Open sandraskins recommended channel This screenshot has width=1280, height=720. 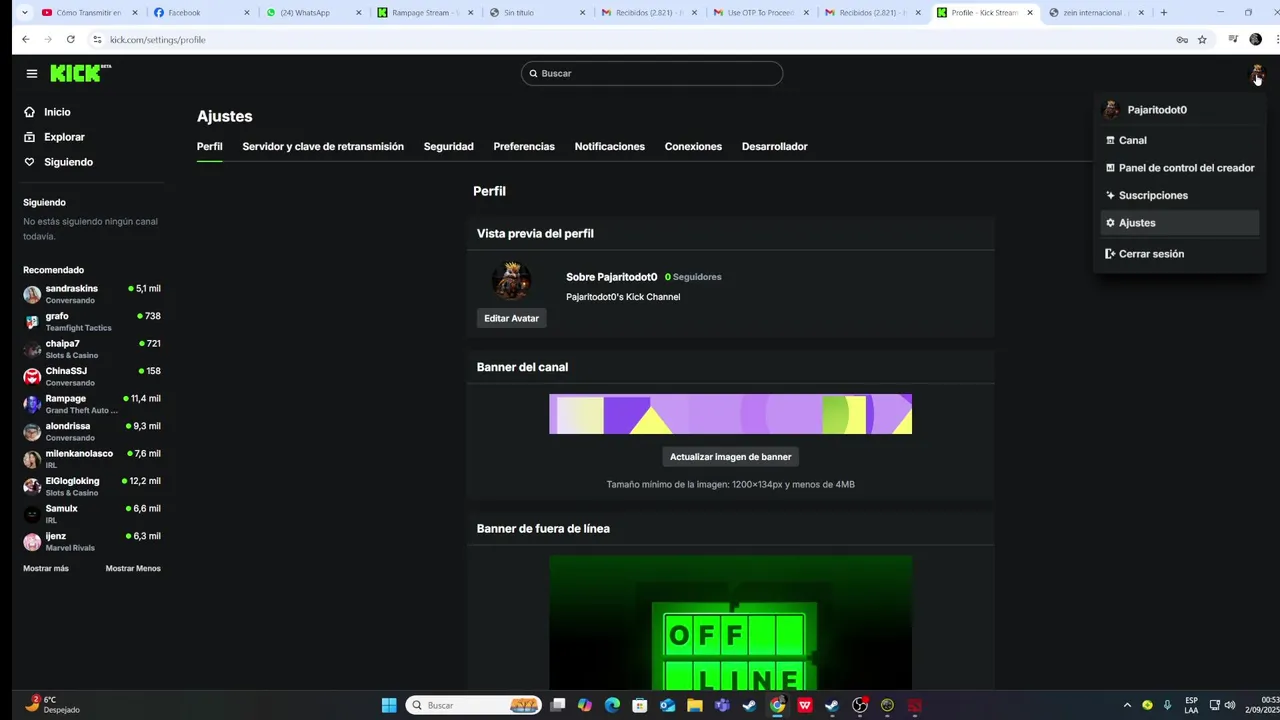click(x=92, y=294)
